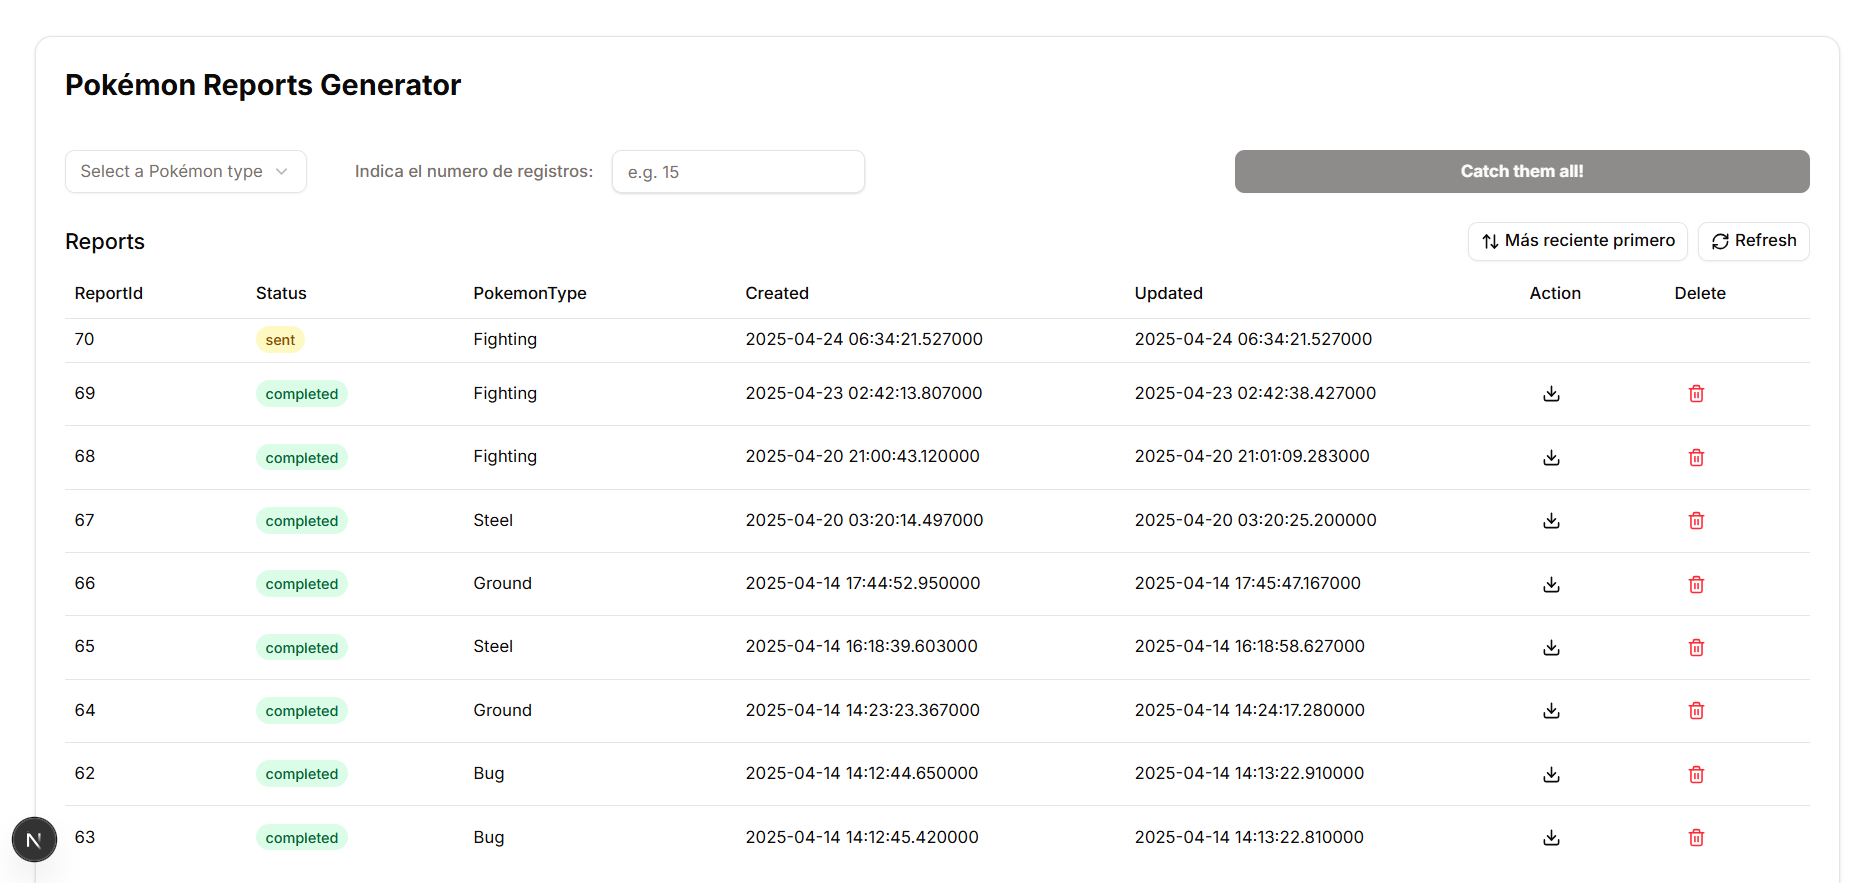Download report 69
Viewport: 1867px width, 883px height.
point(1551,394)
